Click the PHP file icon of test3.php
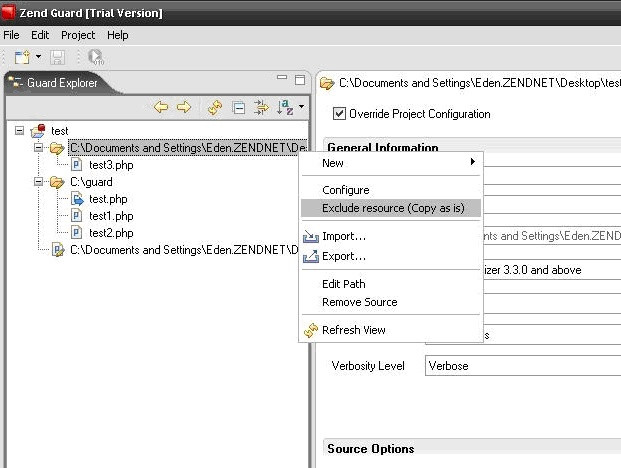Screen dimensions: 621x468 76,165
